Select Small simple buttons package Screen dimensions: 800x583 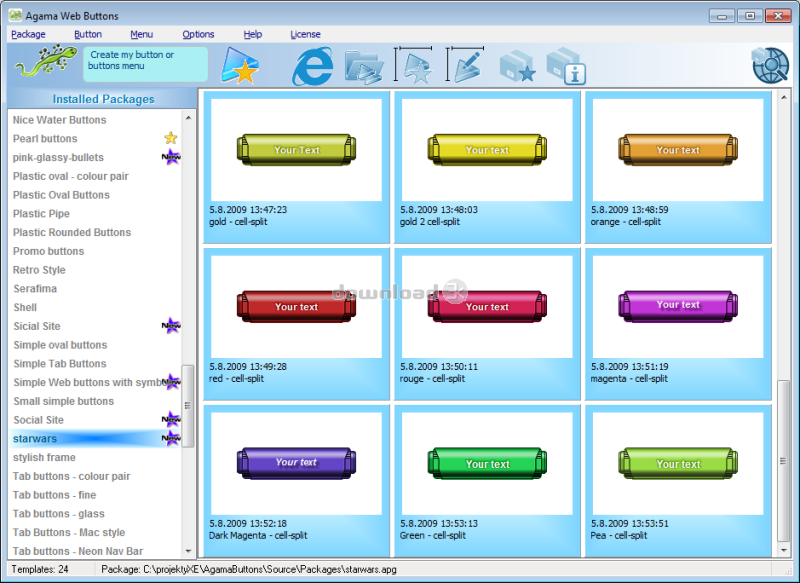click(95, 401)
